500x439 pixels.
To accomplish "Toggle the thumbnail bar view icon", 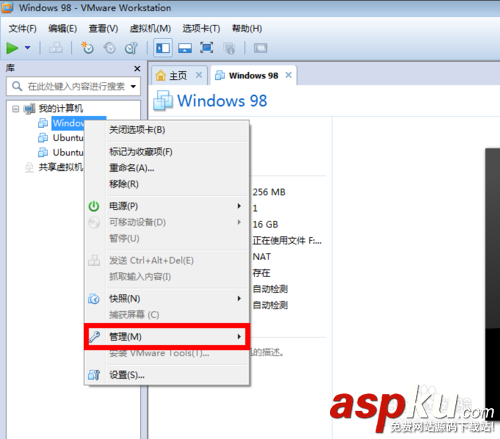I will pyautogui.click(x=185, y=48).
